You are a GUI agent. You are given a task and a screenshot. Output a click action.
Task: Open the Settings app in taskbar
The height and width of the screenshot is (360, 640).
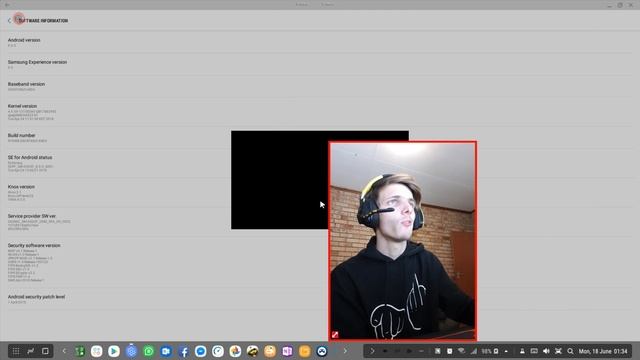pos(131,351)
